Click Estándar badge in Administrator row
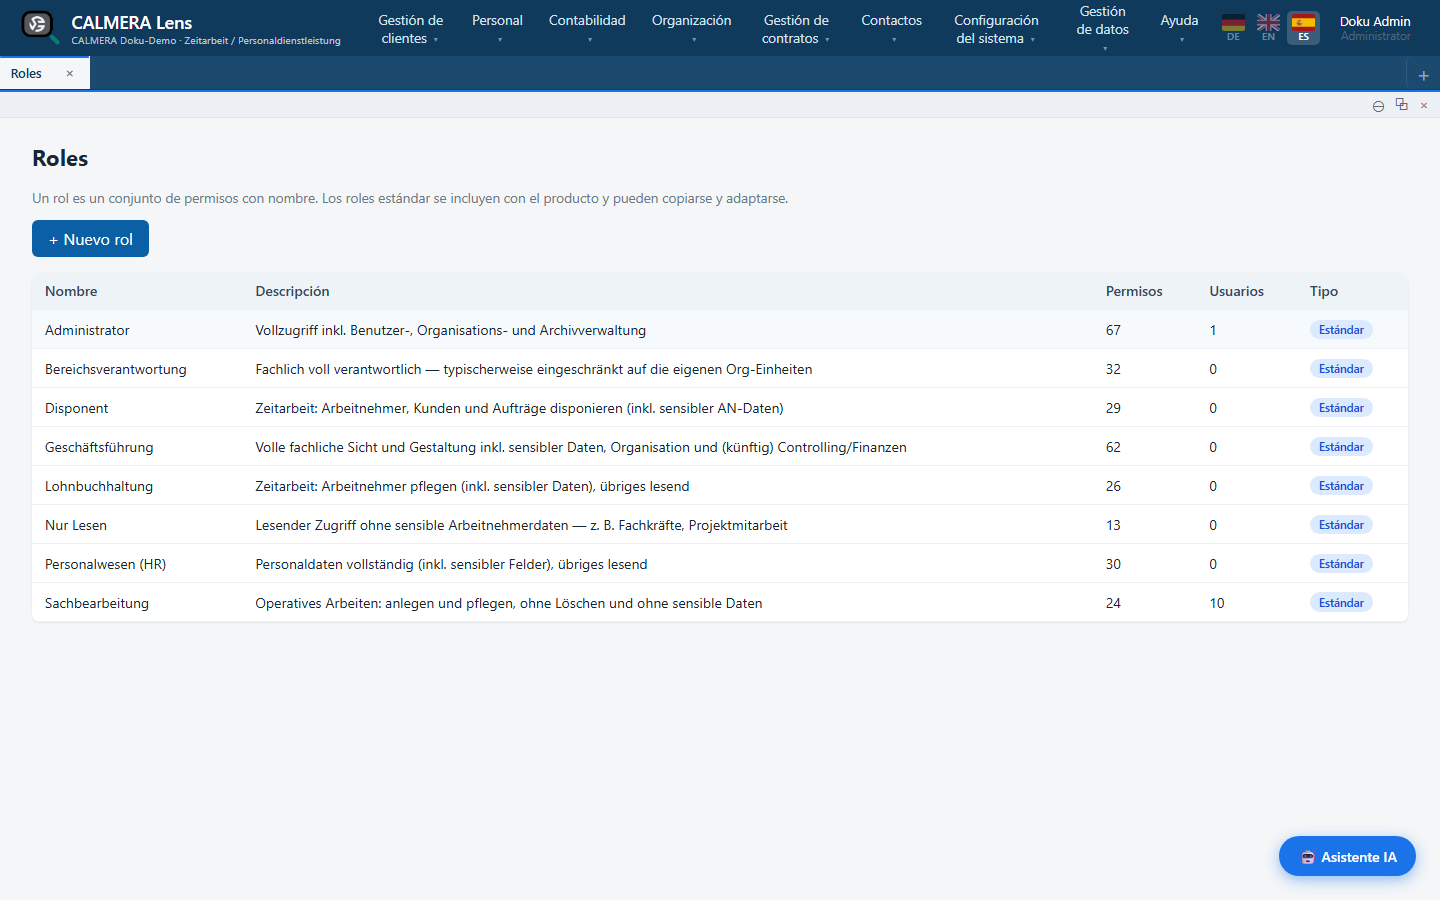 (x=1341, y=330)
